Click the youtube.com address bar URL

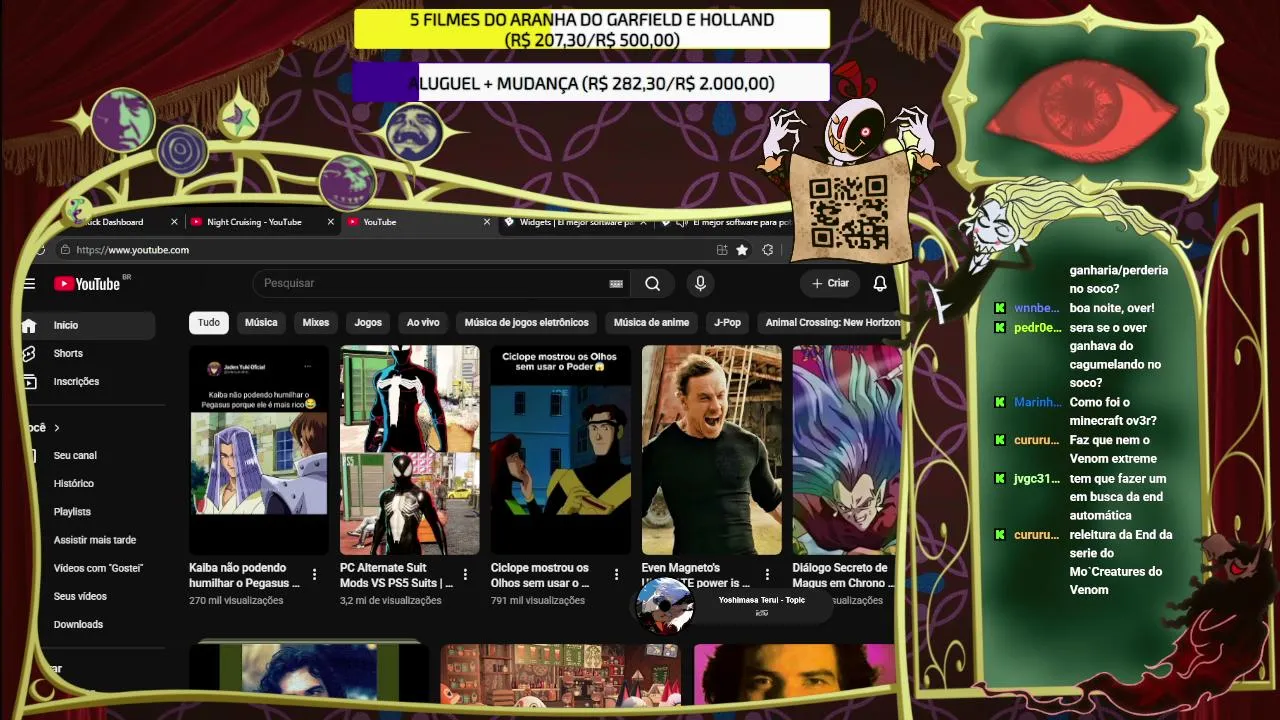[x=133, y=250]
